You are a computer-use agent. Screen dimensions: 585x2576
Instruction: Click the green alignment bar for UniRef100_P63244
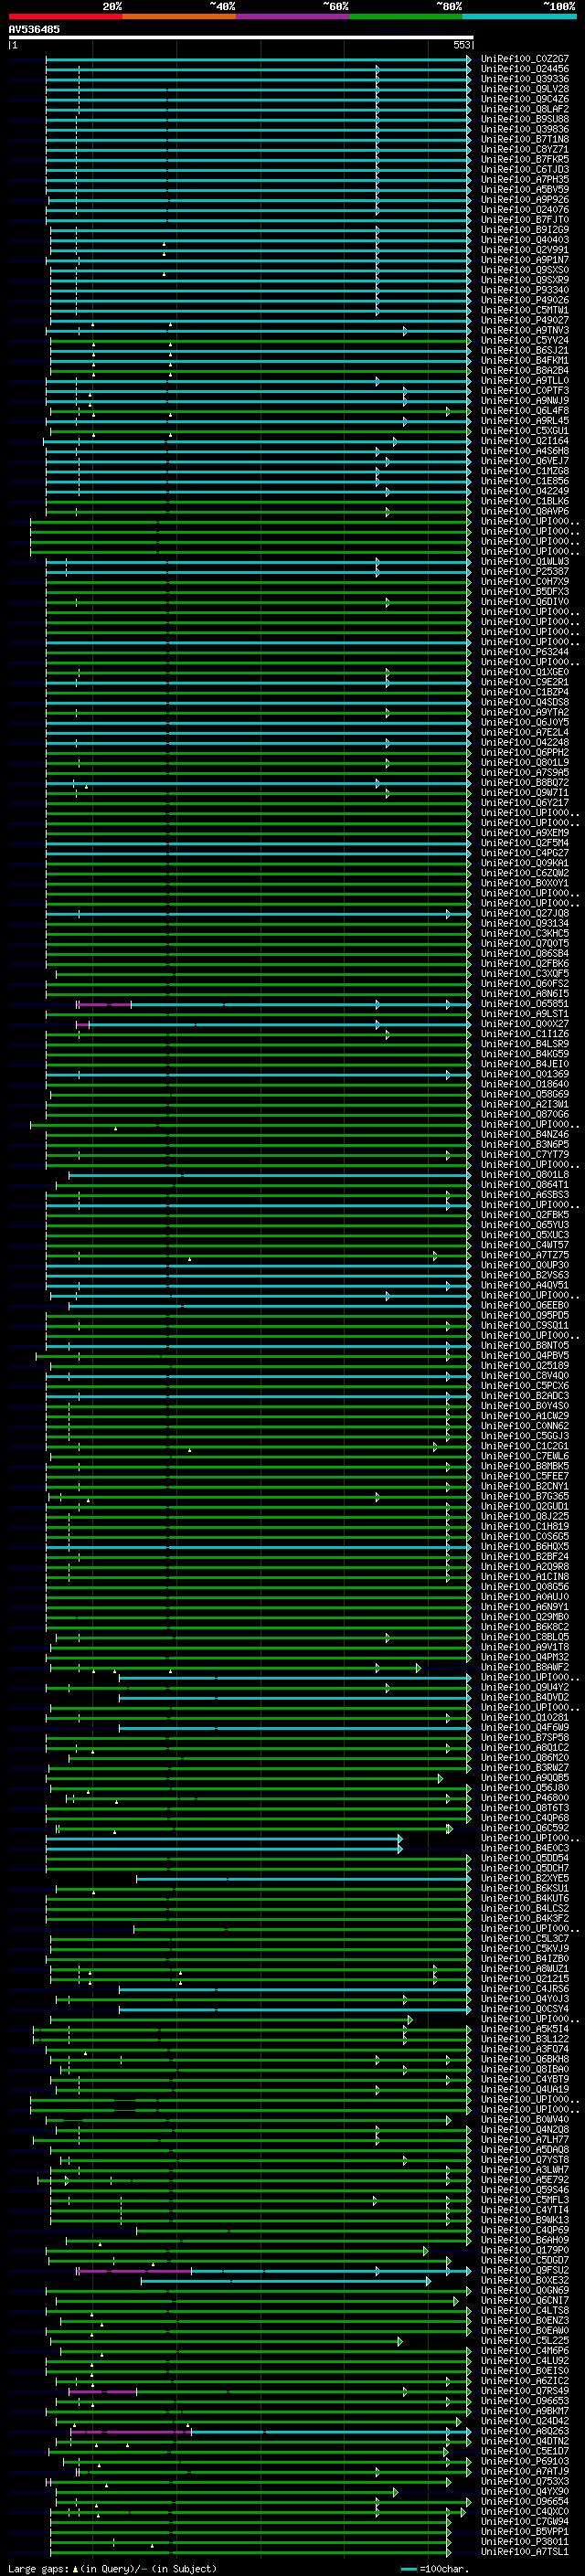coord(258,653)
